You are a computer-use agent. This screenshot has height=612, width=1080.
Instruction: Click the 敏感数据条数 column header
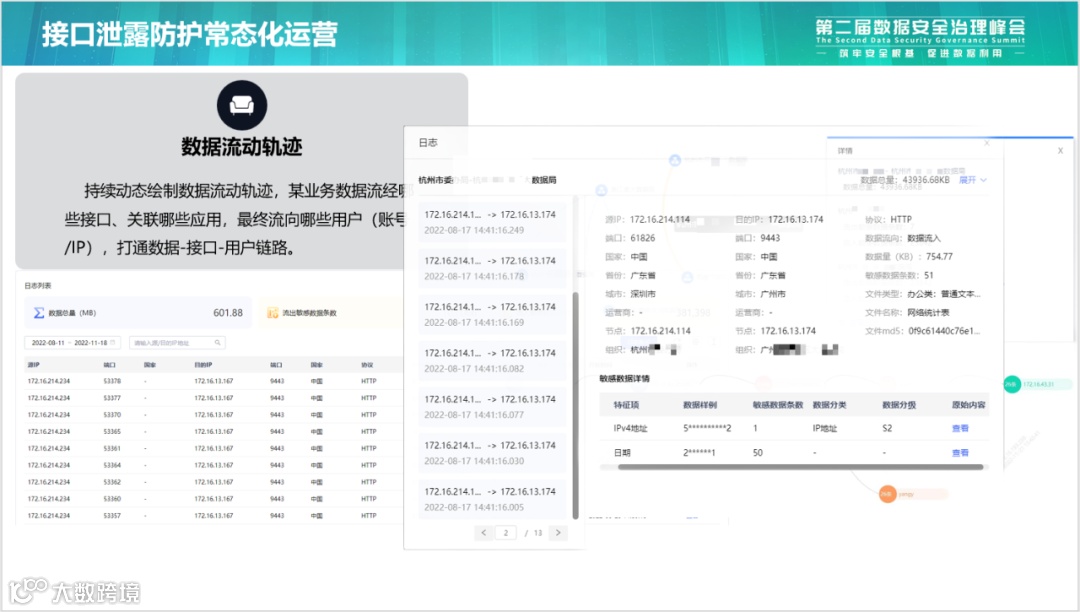click(778, 405)
